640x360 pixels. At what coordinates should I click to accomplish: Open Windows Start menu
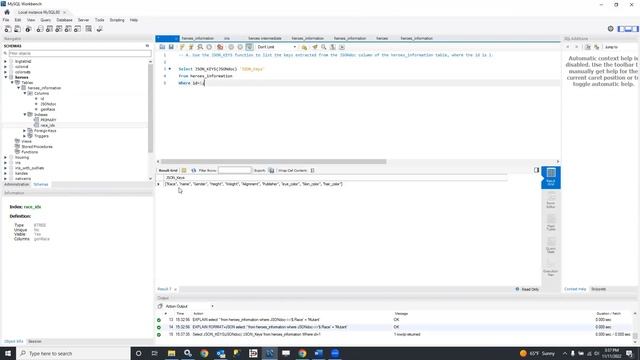pyautogui.click(x=8, y=353)
